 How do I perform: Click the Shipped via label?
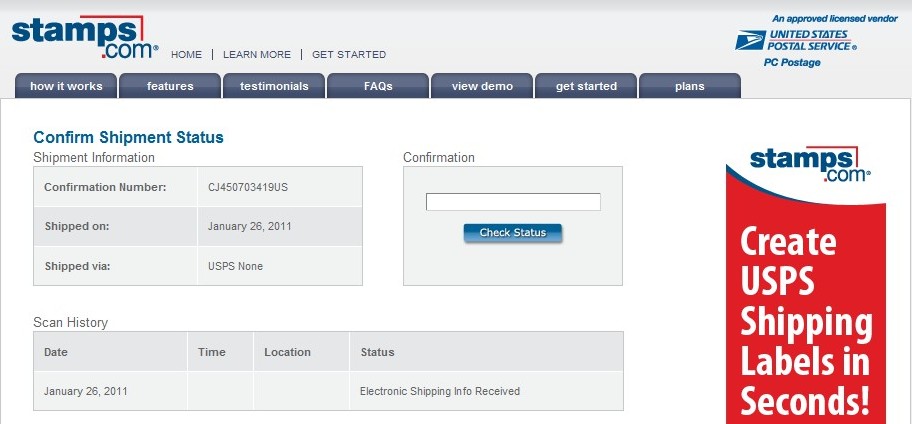point(77,266)
